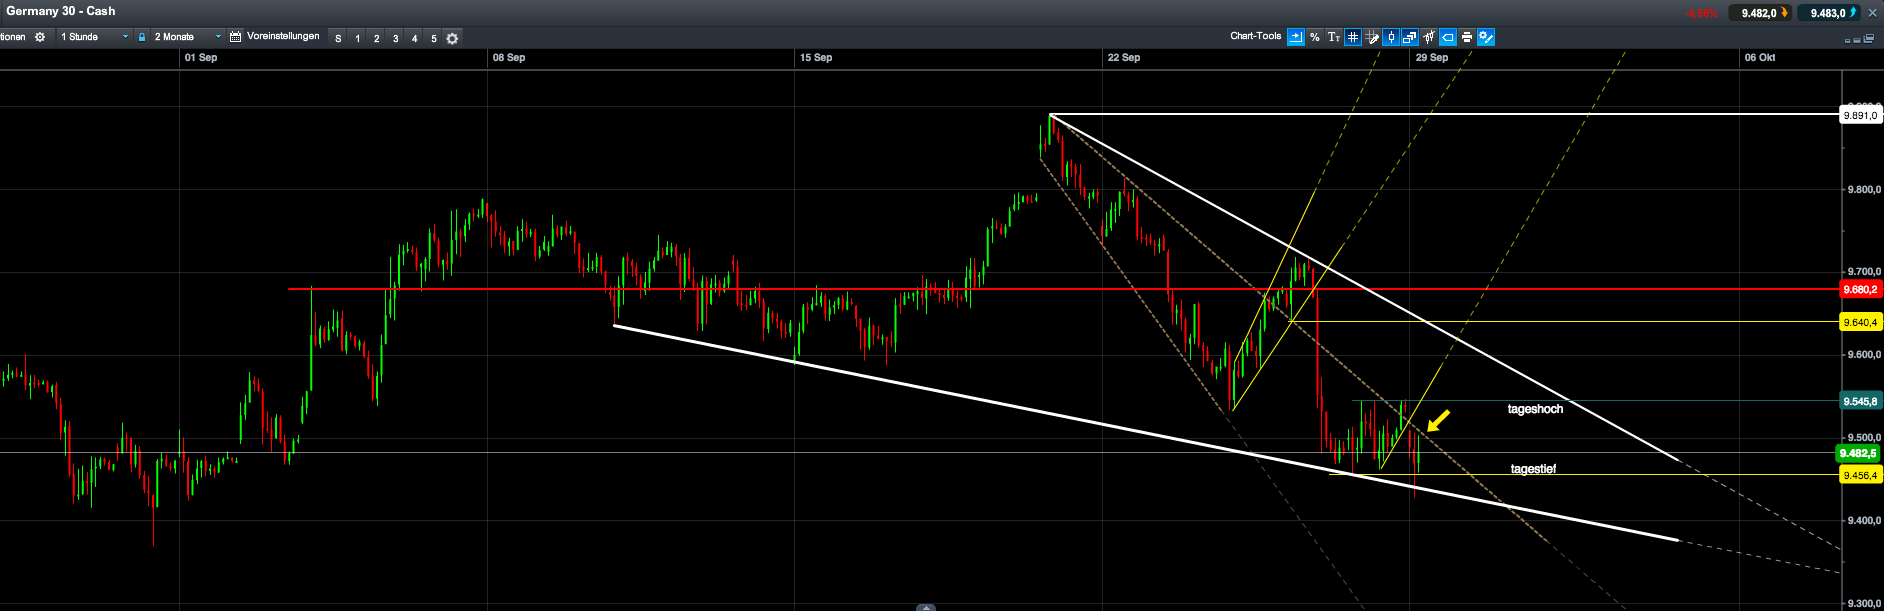Print the chart
Viewport: 1884px width, 611px height.
click(1467, 37)
